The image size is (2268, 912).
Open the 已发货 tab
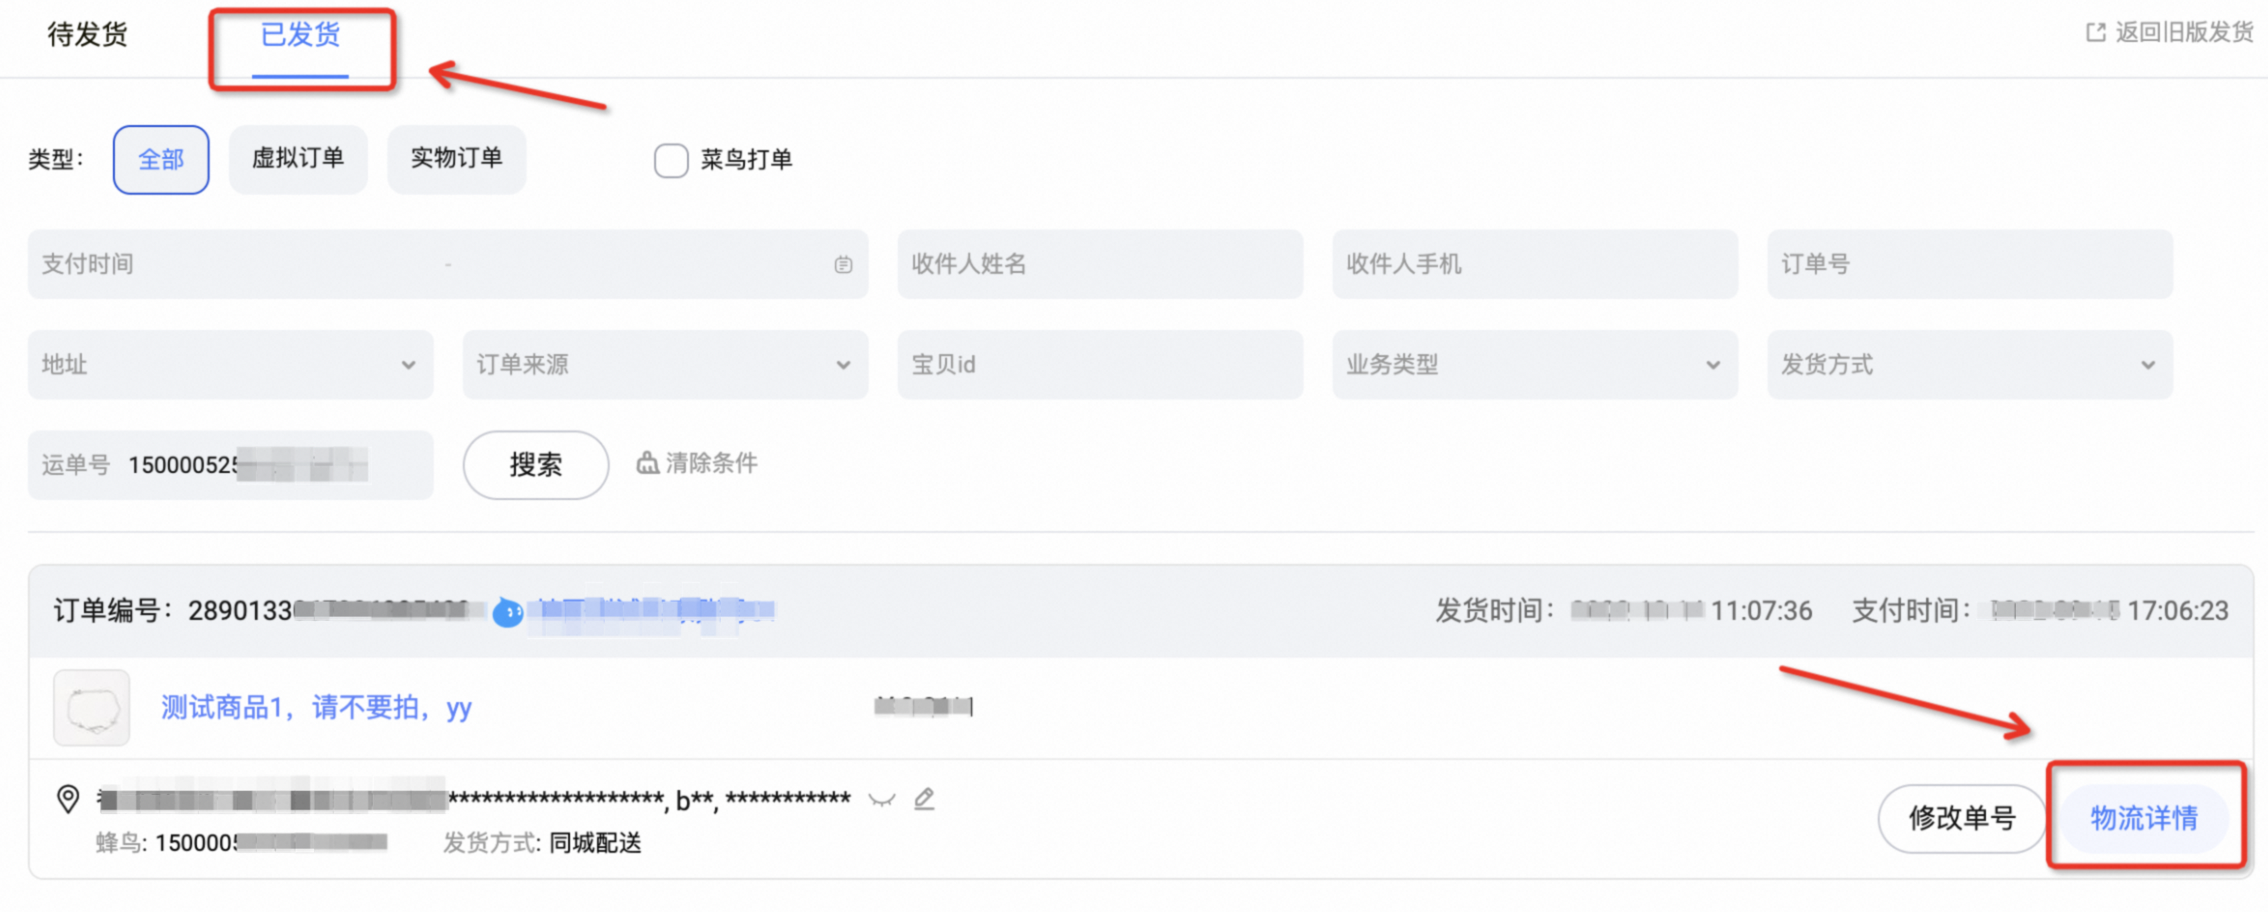click(300, 35)
